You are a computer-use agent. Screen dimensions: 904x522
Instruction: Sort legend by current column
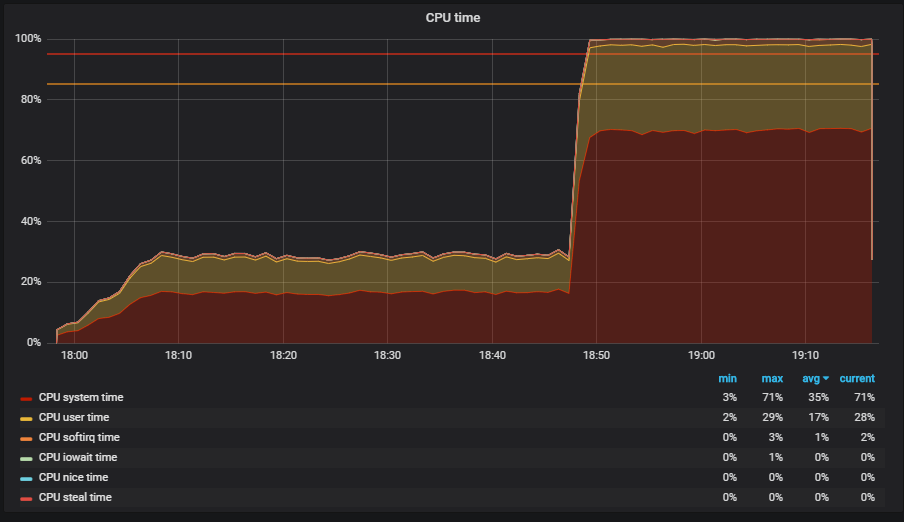857,378
